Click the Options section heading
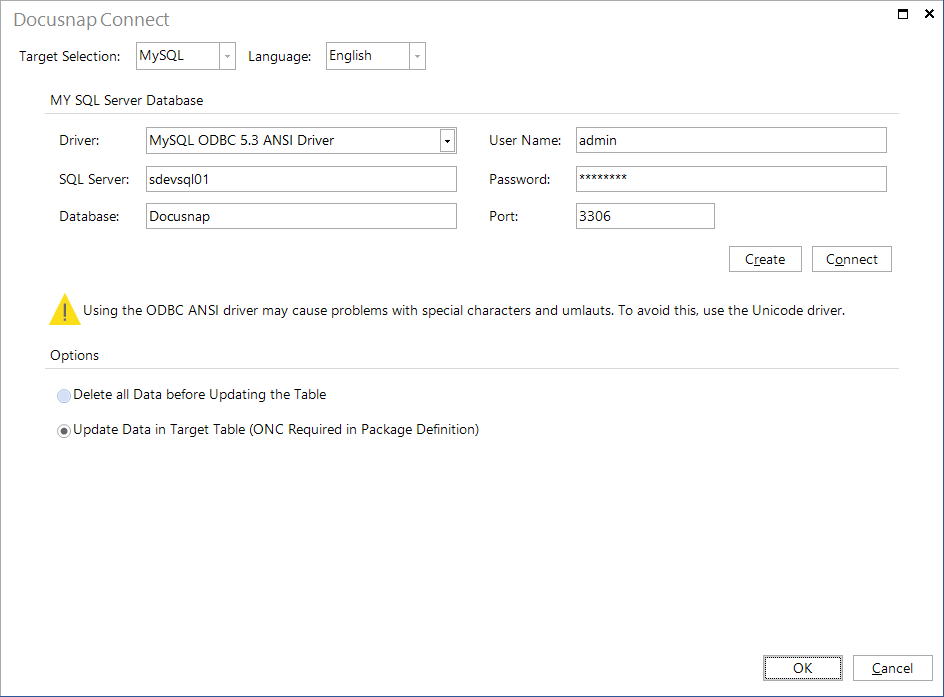Image resolution: width=944 pixels, height=697 pixels. point(75,355)
